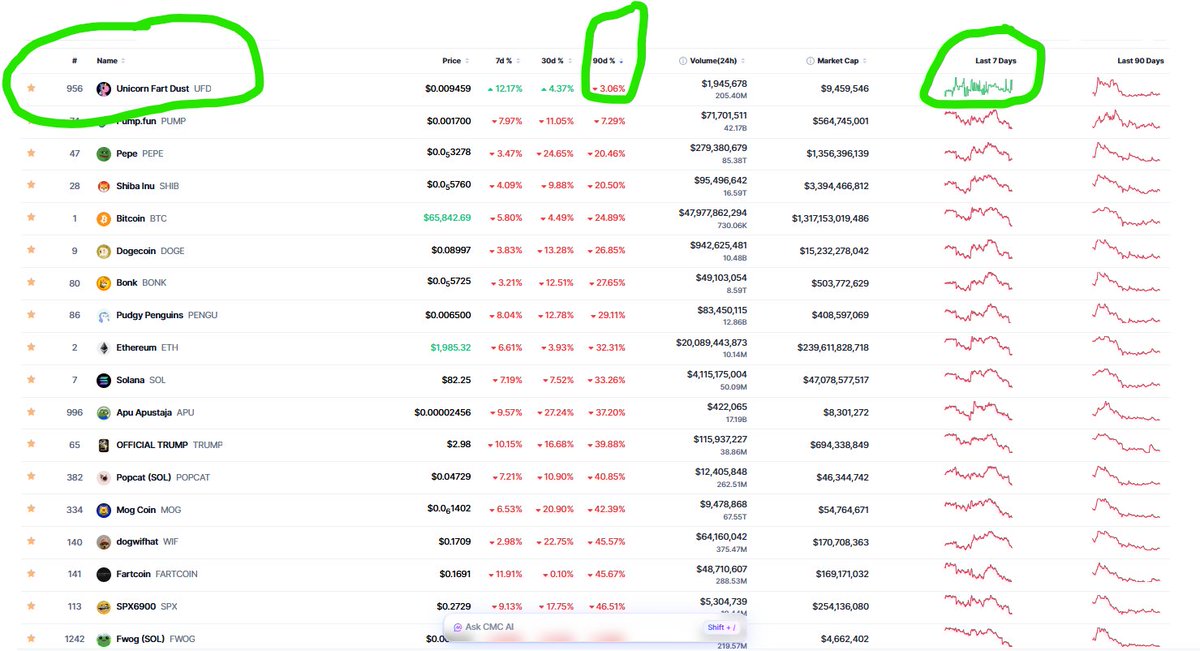Click the Ethereum price $1,985.32
The image size is (1200, 651).
tap(451, 348)
